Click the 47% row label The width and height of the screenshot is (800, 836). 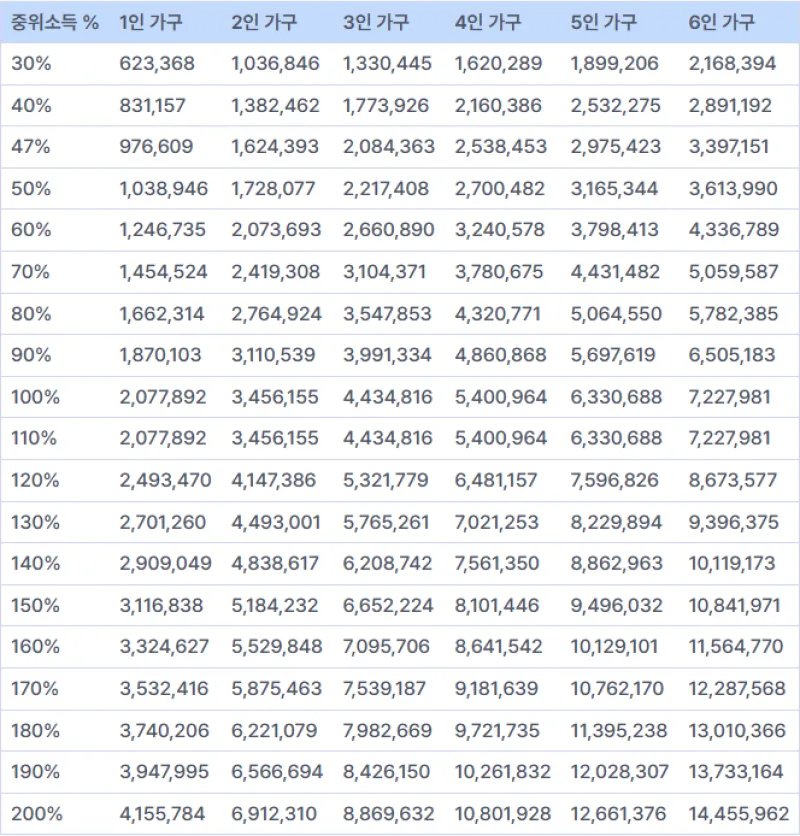tap(31, 147)
